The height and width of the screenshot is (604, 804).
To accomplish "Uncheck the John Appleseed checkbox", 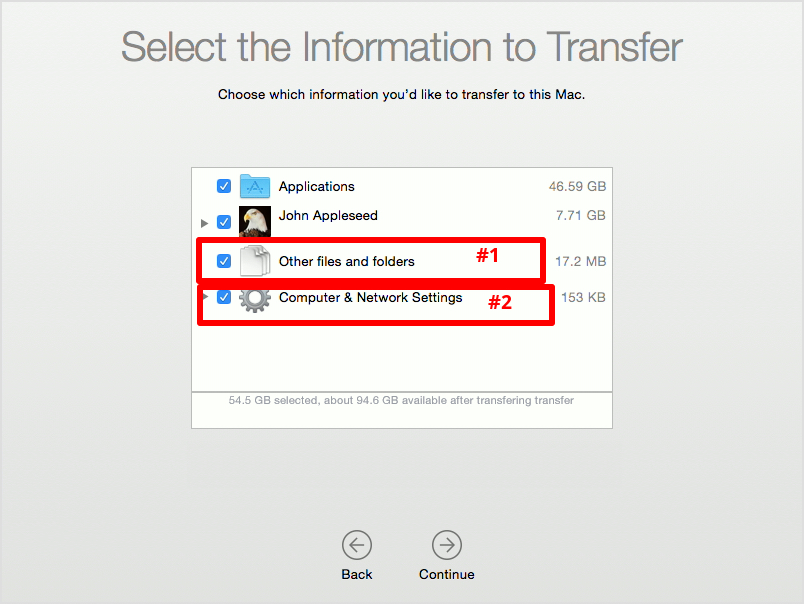I will (x=224, y=222).
